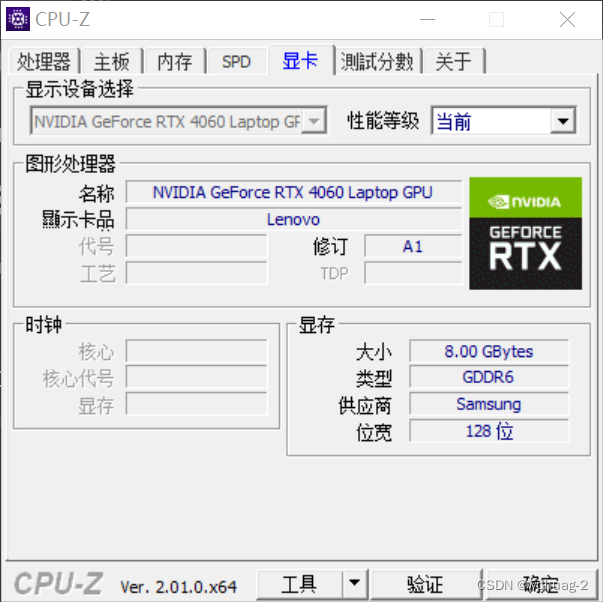Click the empty 代号 field

click(x=197, y=246)
